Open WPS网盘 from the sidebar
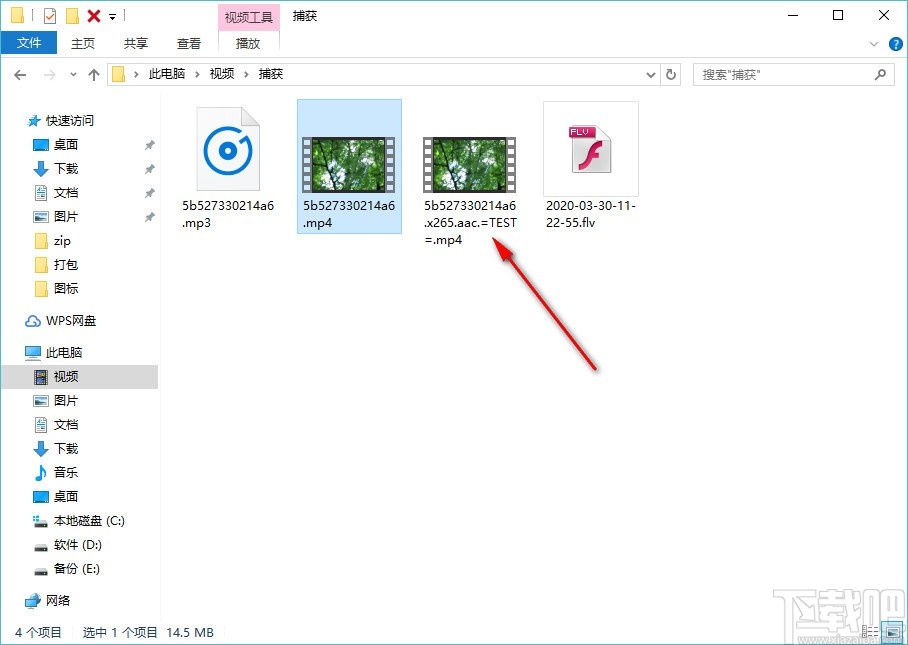Image resolution: width=908 pixels, height=645 pixels. click(68, 320)
